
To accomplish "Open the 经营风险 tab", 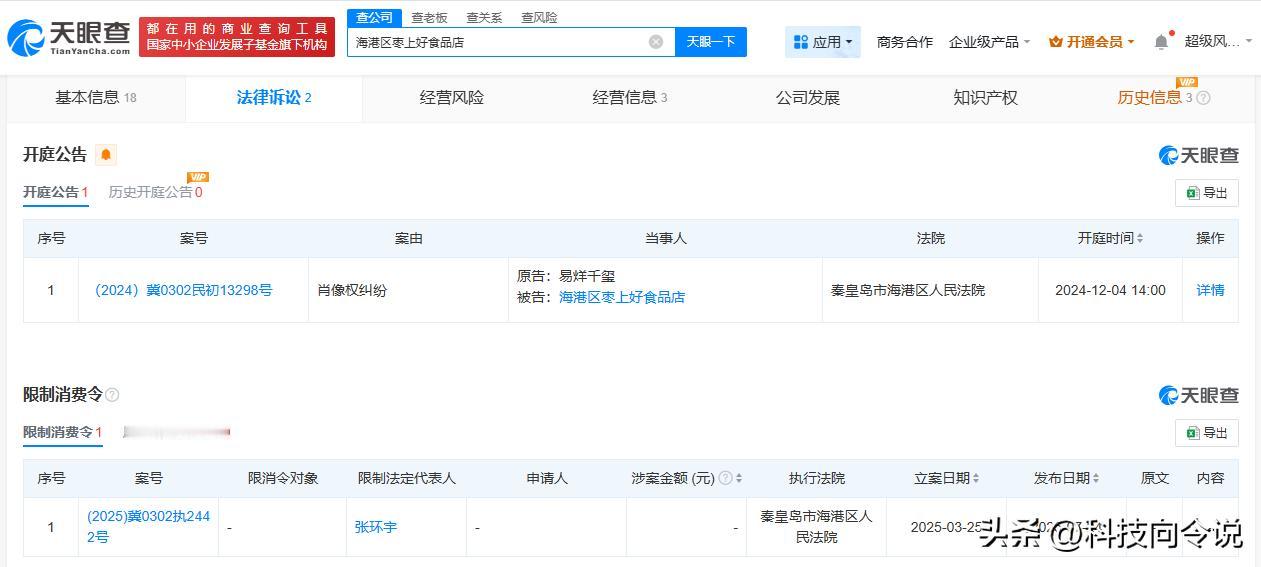I will point(451,98).
